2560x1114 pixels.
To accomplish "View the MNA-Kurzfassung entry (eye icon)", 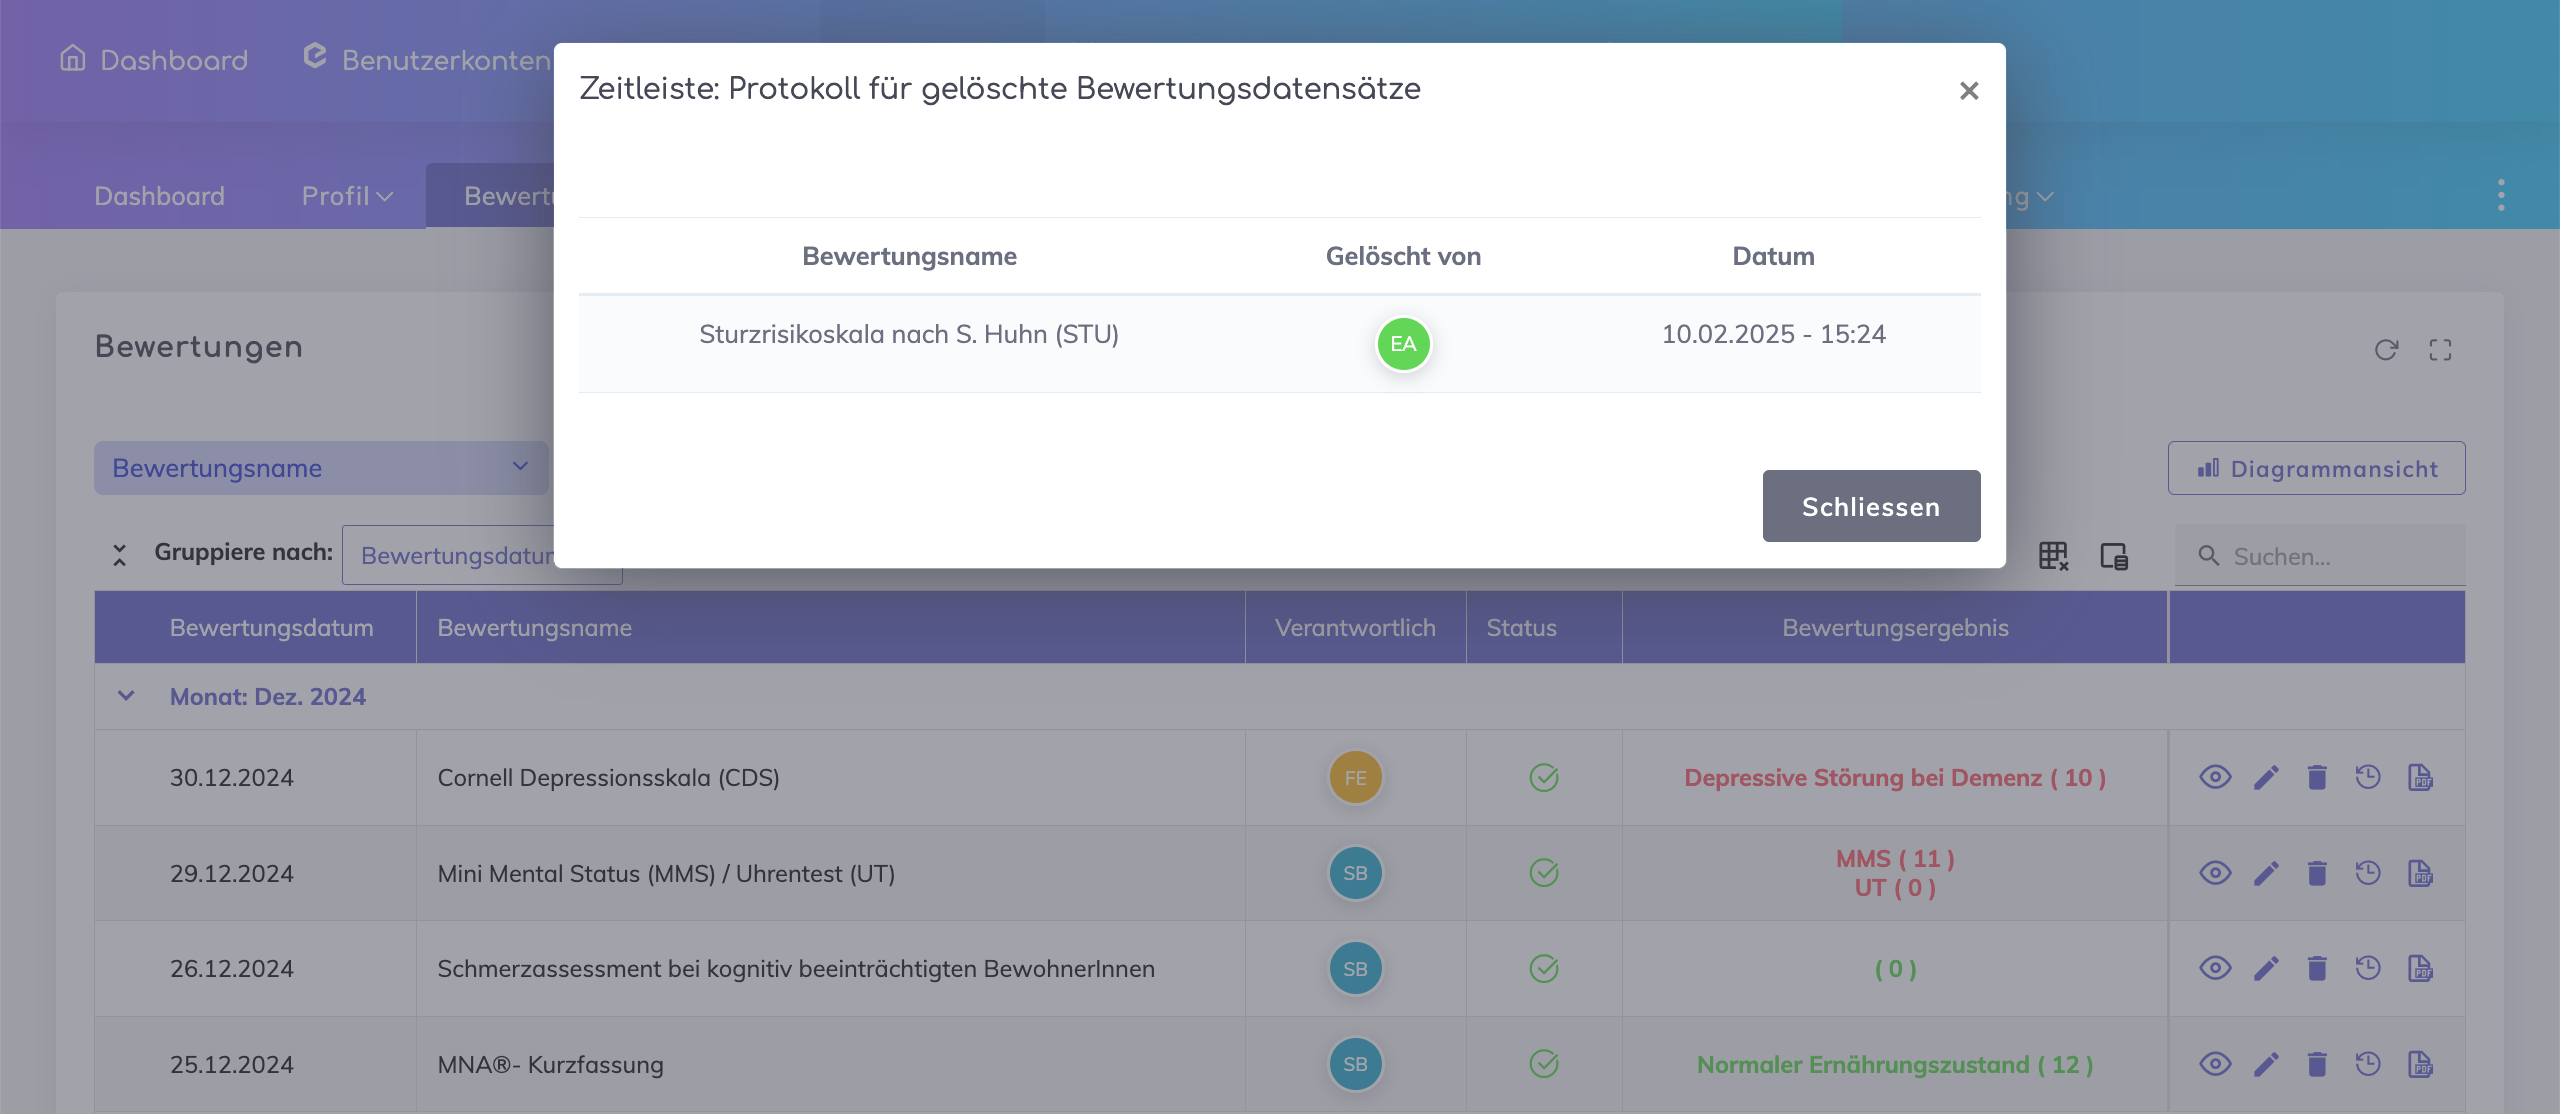I will pyautogui.click(x=2215, y=1063).
